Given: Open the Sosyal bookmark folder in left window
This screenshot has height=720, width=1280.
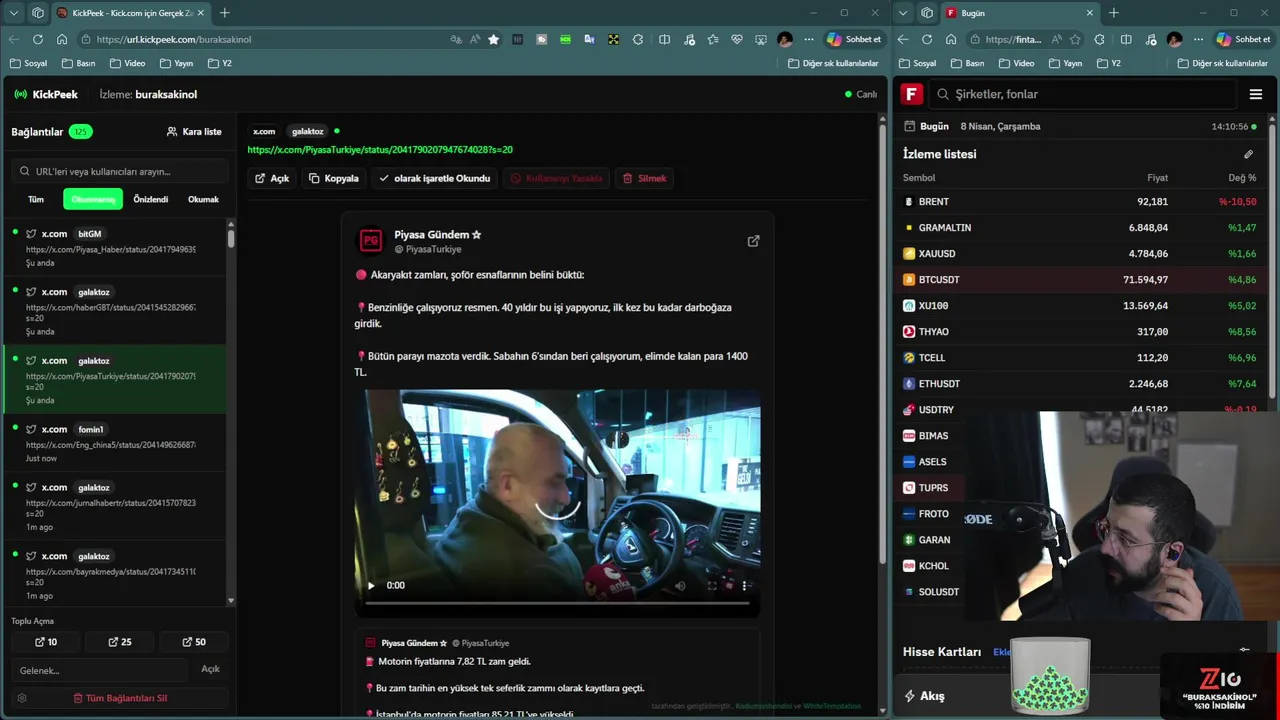Looking at the screenshot, I should pyautogui.click(x=28, y=63).
